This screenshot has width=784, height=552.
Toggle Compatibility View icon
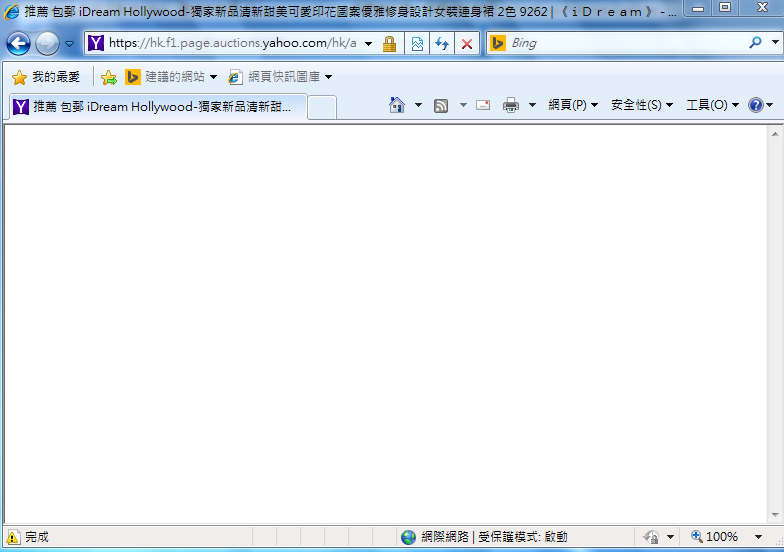(417, 44)
